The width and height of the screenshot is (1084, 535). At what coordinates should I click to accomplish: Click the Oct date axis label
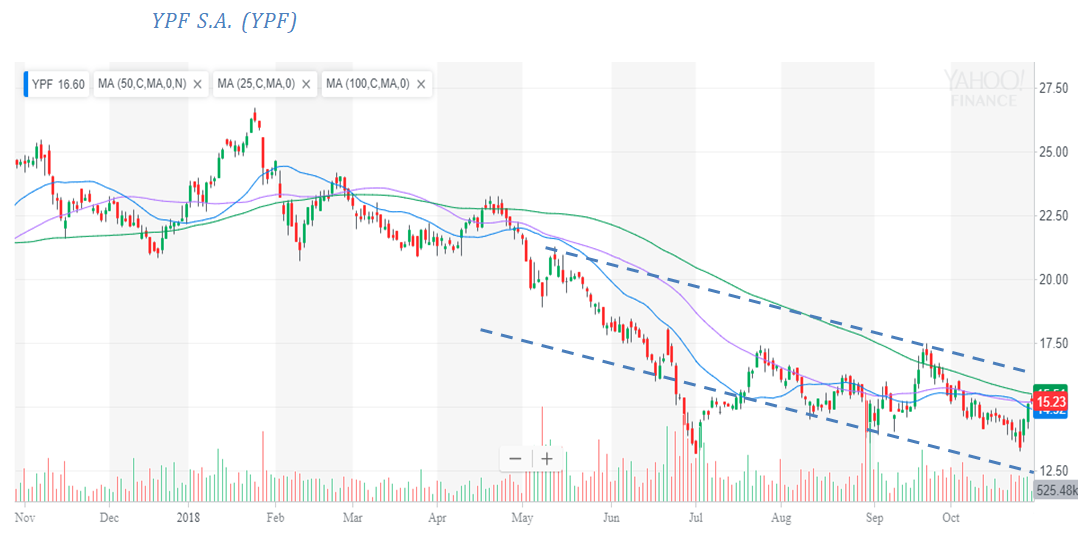click(x=951, y=516)
